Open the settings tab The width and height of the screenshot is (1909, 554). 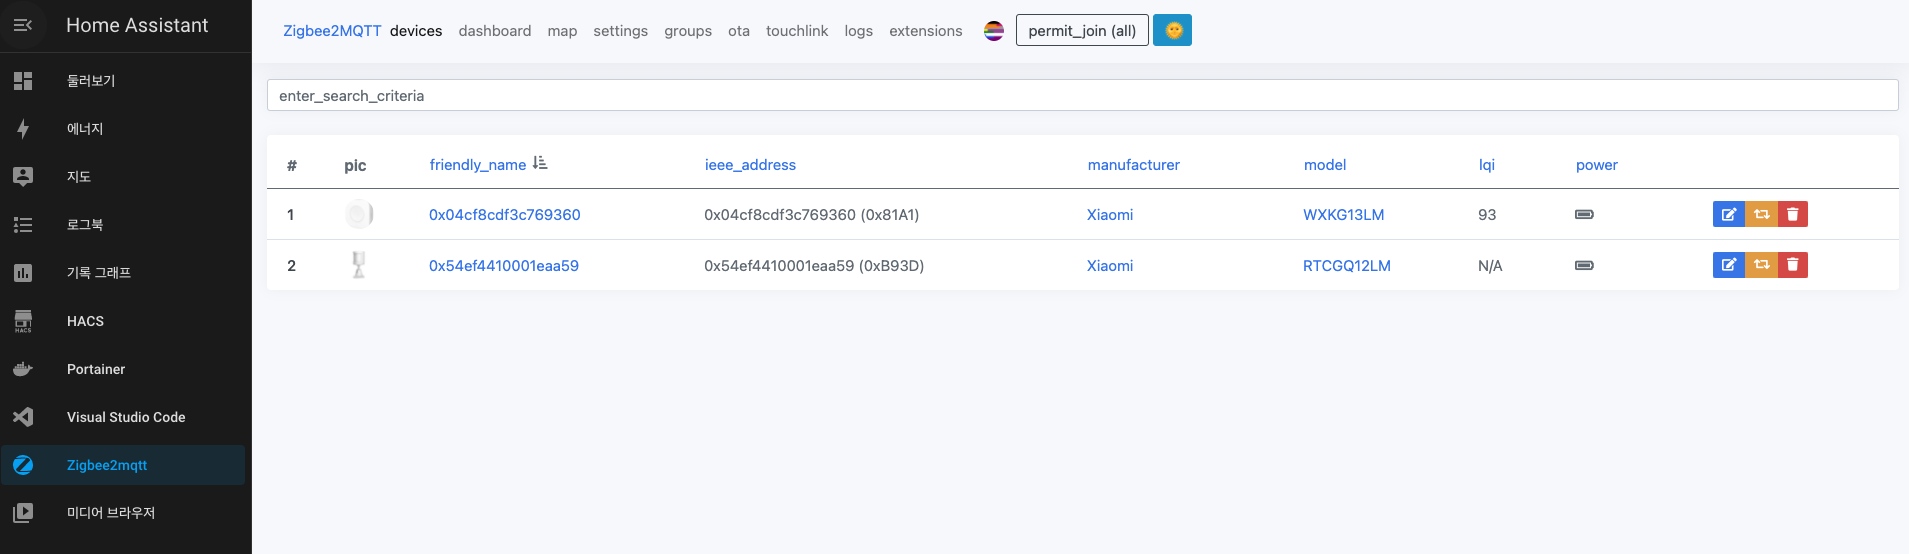(621, 31)
